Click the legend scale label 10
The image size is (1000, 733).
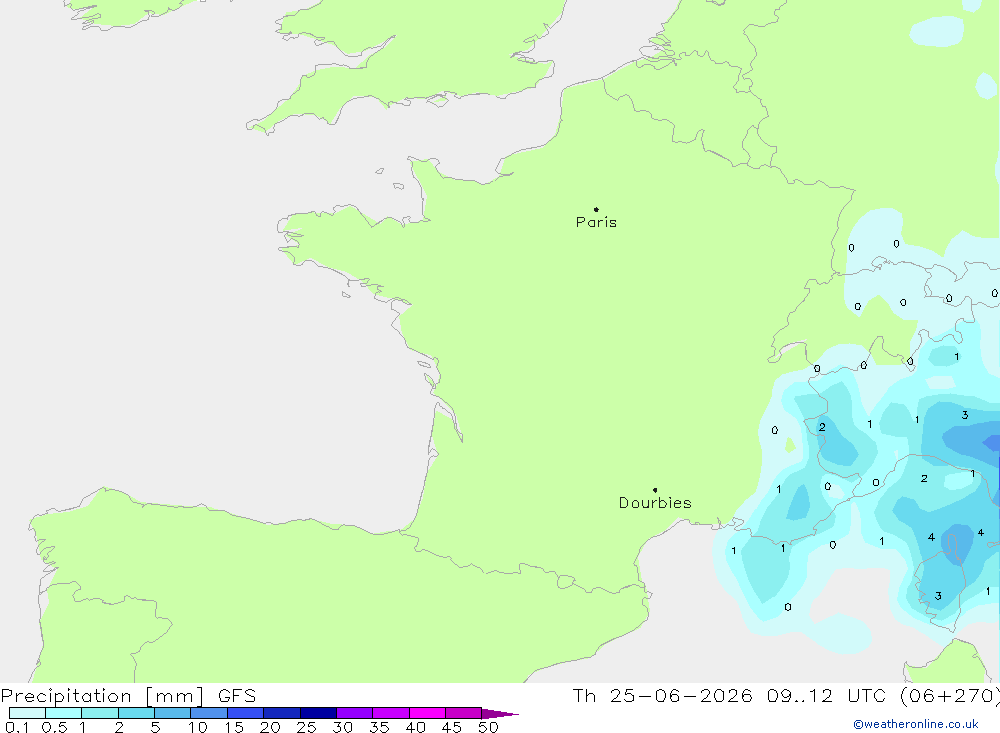click(x=198, y=727)
